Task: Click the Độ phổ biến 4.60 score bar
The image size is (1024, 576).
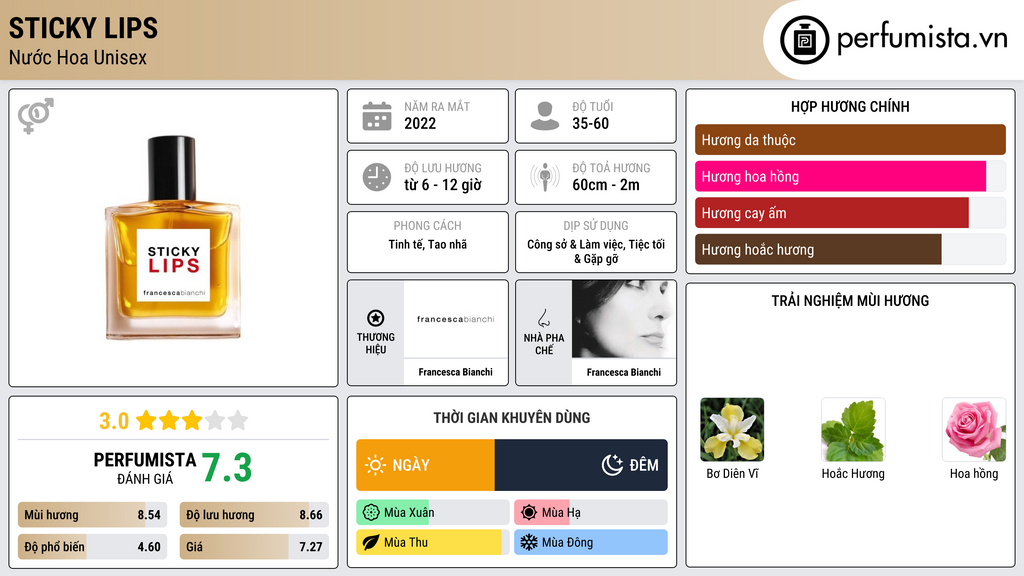Action: click(x=92, y=547)
